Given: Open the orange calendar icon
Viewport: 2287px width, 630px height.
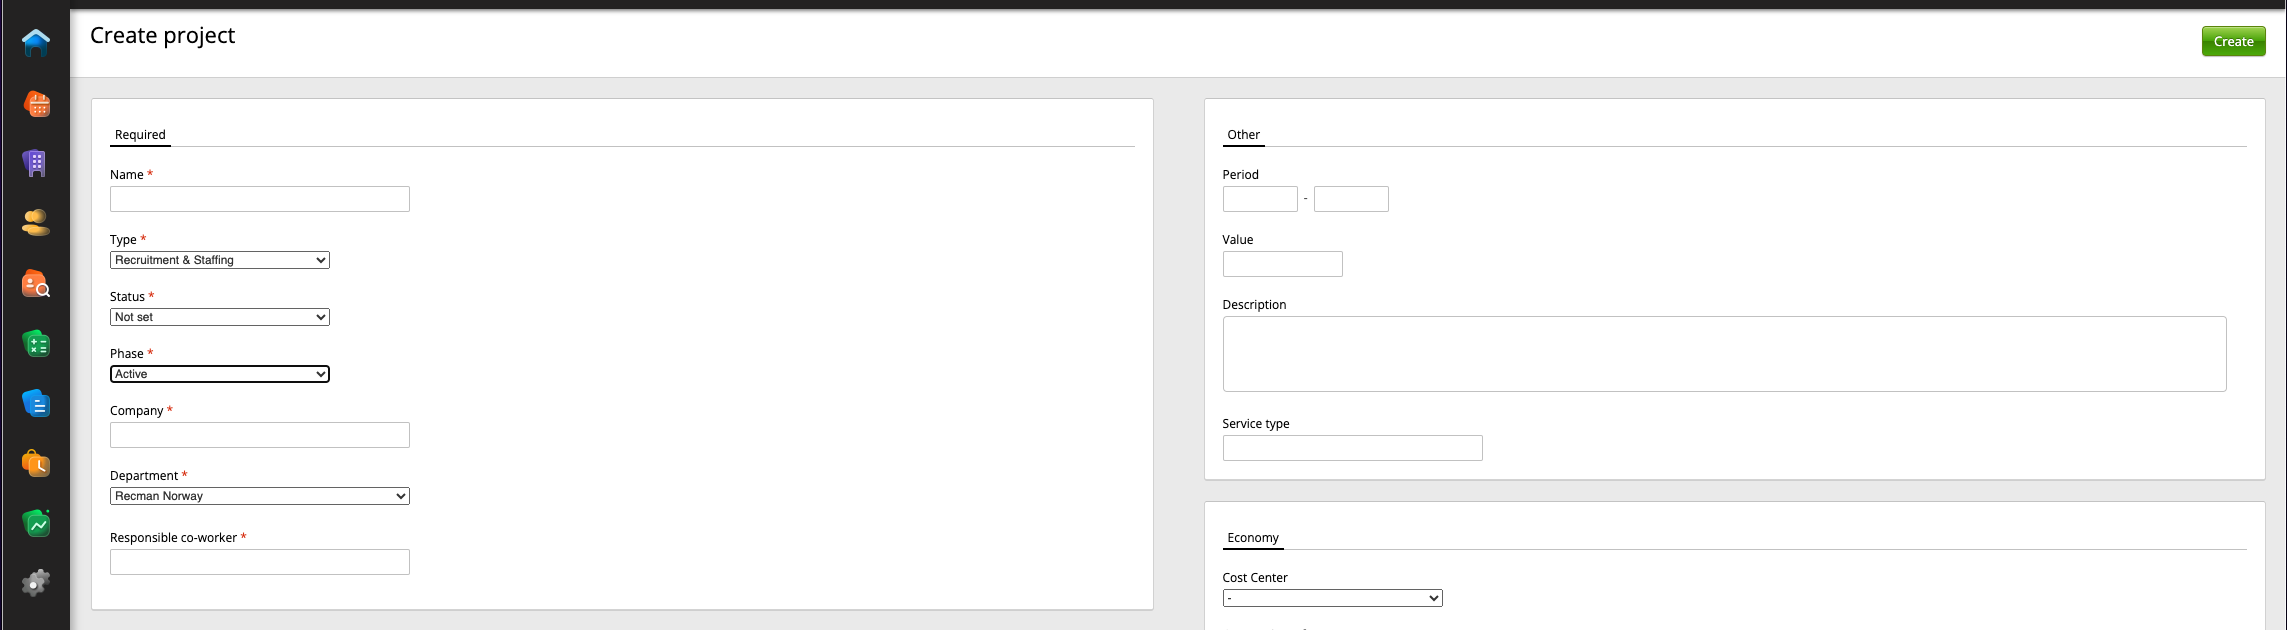Looking at the screenshot, I should click(x=36, y=104).
